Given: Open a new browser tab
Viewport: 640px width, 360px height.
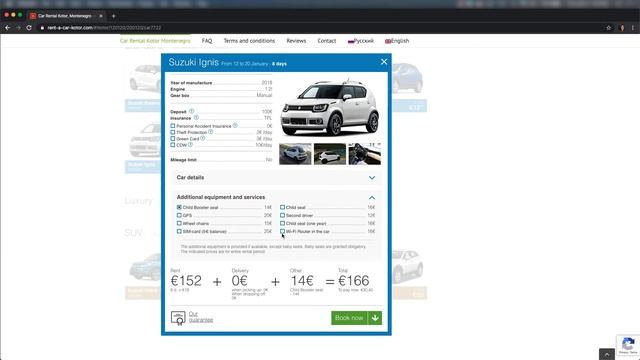Looking at the screenshot, I should pos(113,16).
